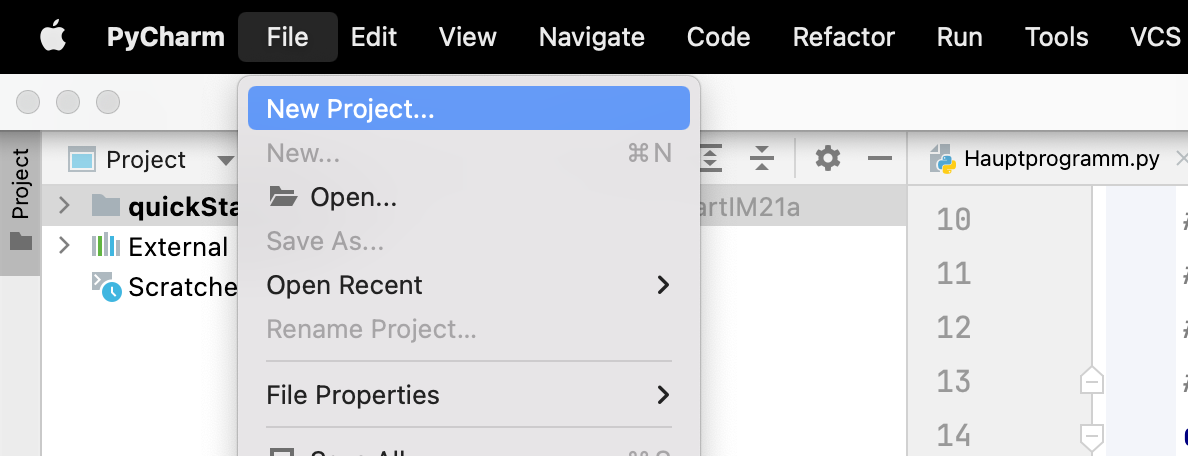Click the Collapse All icon in Project panel
The width and height of the screenshot is (1188, 456).
(762, 158)
